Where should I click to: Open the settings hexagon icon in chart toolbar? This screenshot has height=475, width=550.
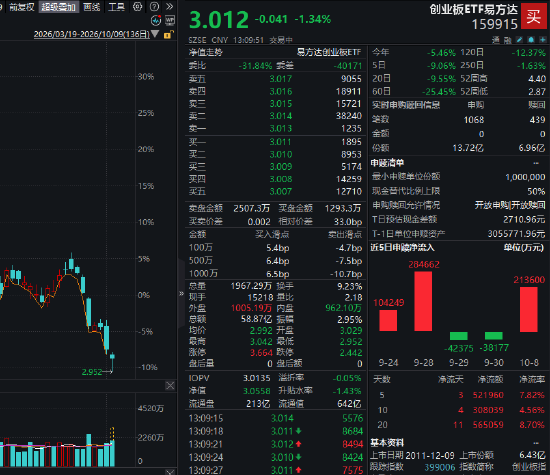click(138, 6)
